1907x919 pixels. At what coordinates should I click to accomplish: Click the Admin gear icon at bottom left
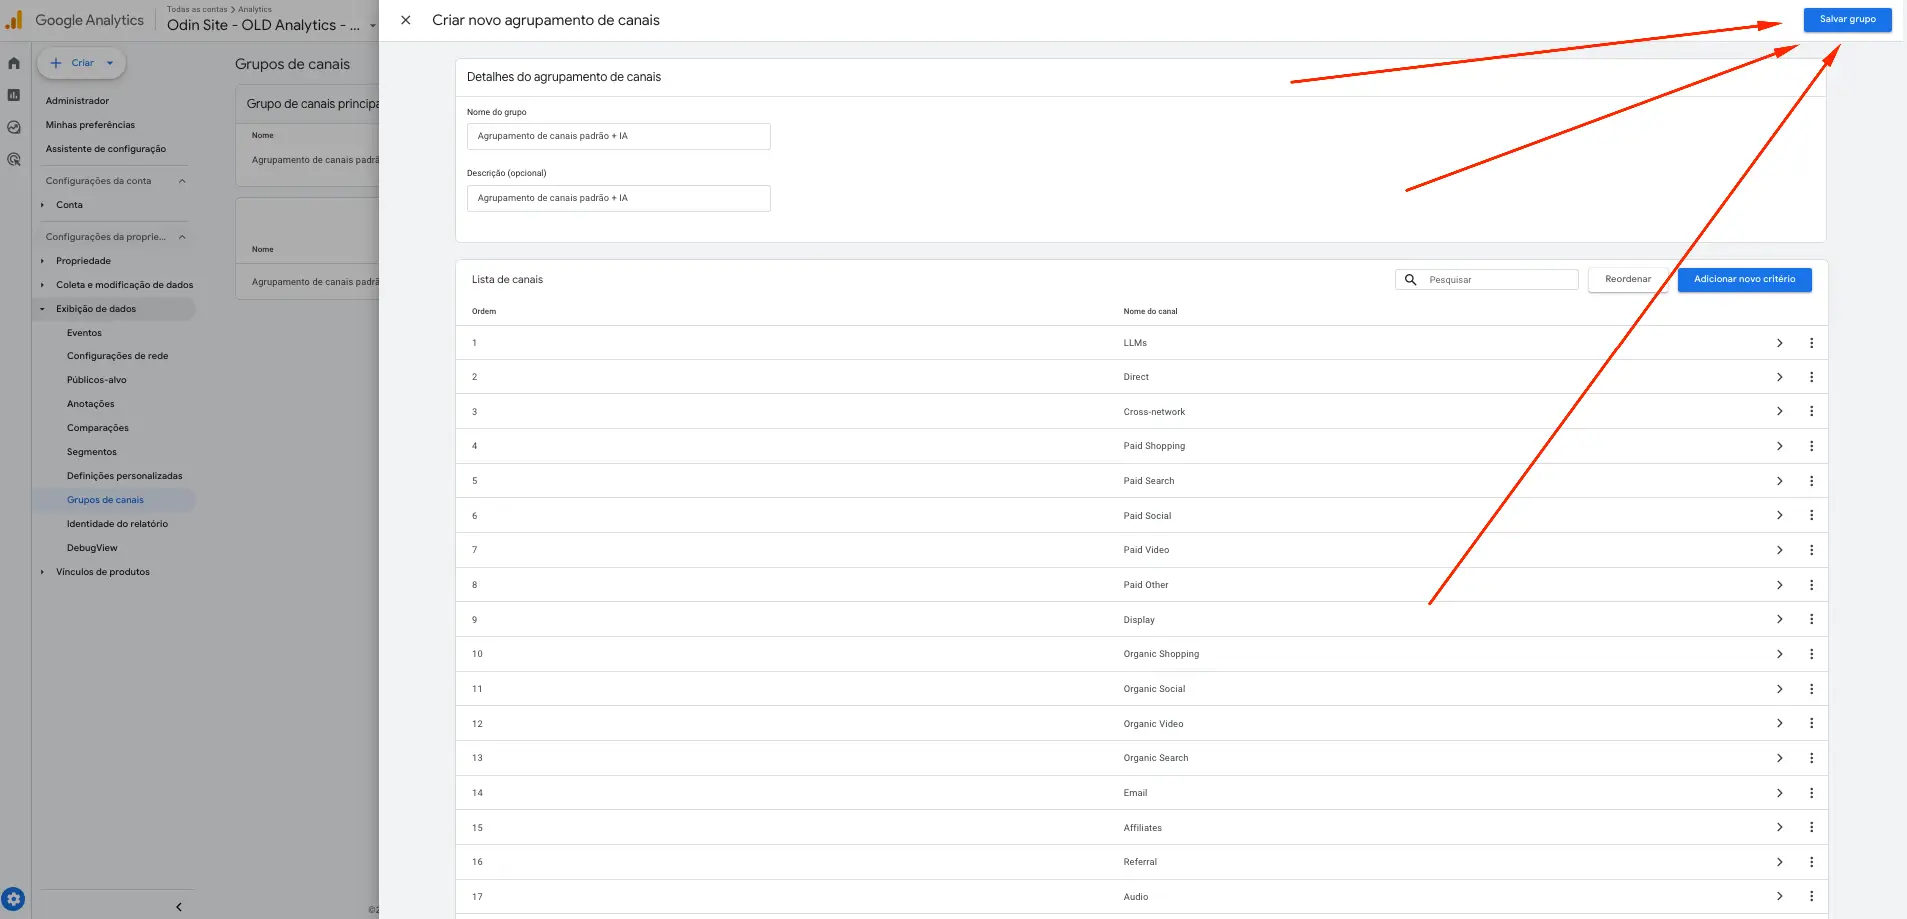tap(13, 899)
